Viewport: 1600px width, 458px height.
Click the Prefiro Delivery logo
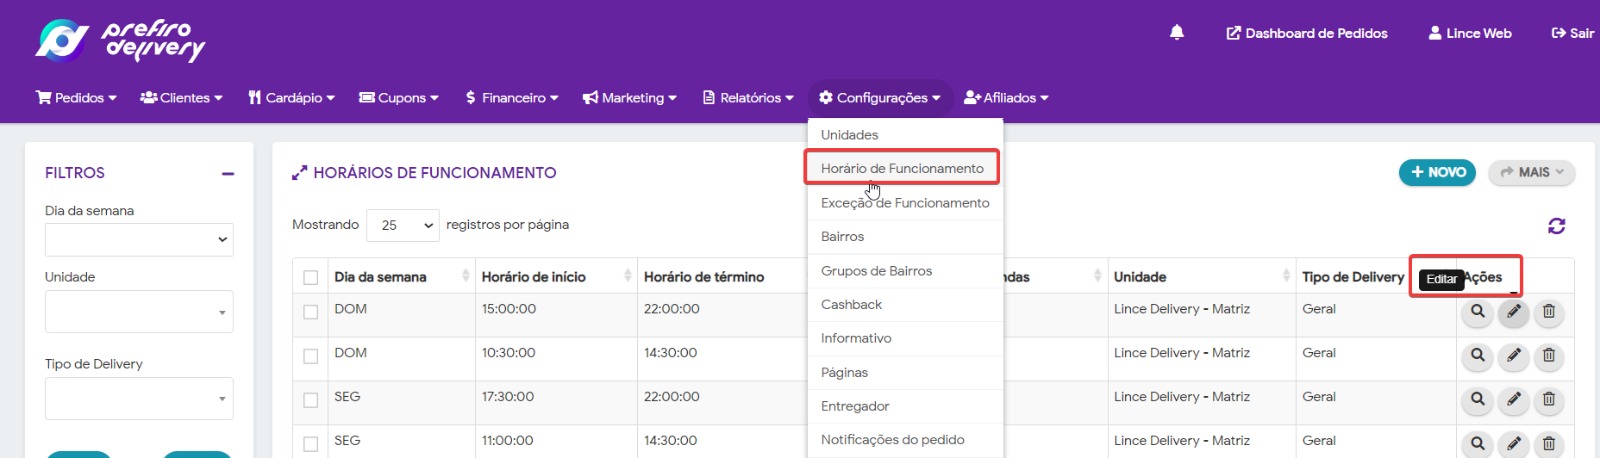(x=120, y=40)
